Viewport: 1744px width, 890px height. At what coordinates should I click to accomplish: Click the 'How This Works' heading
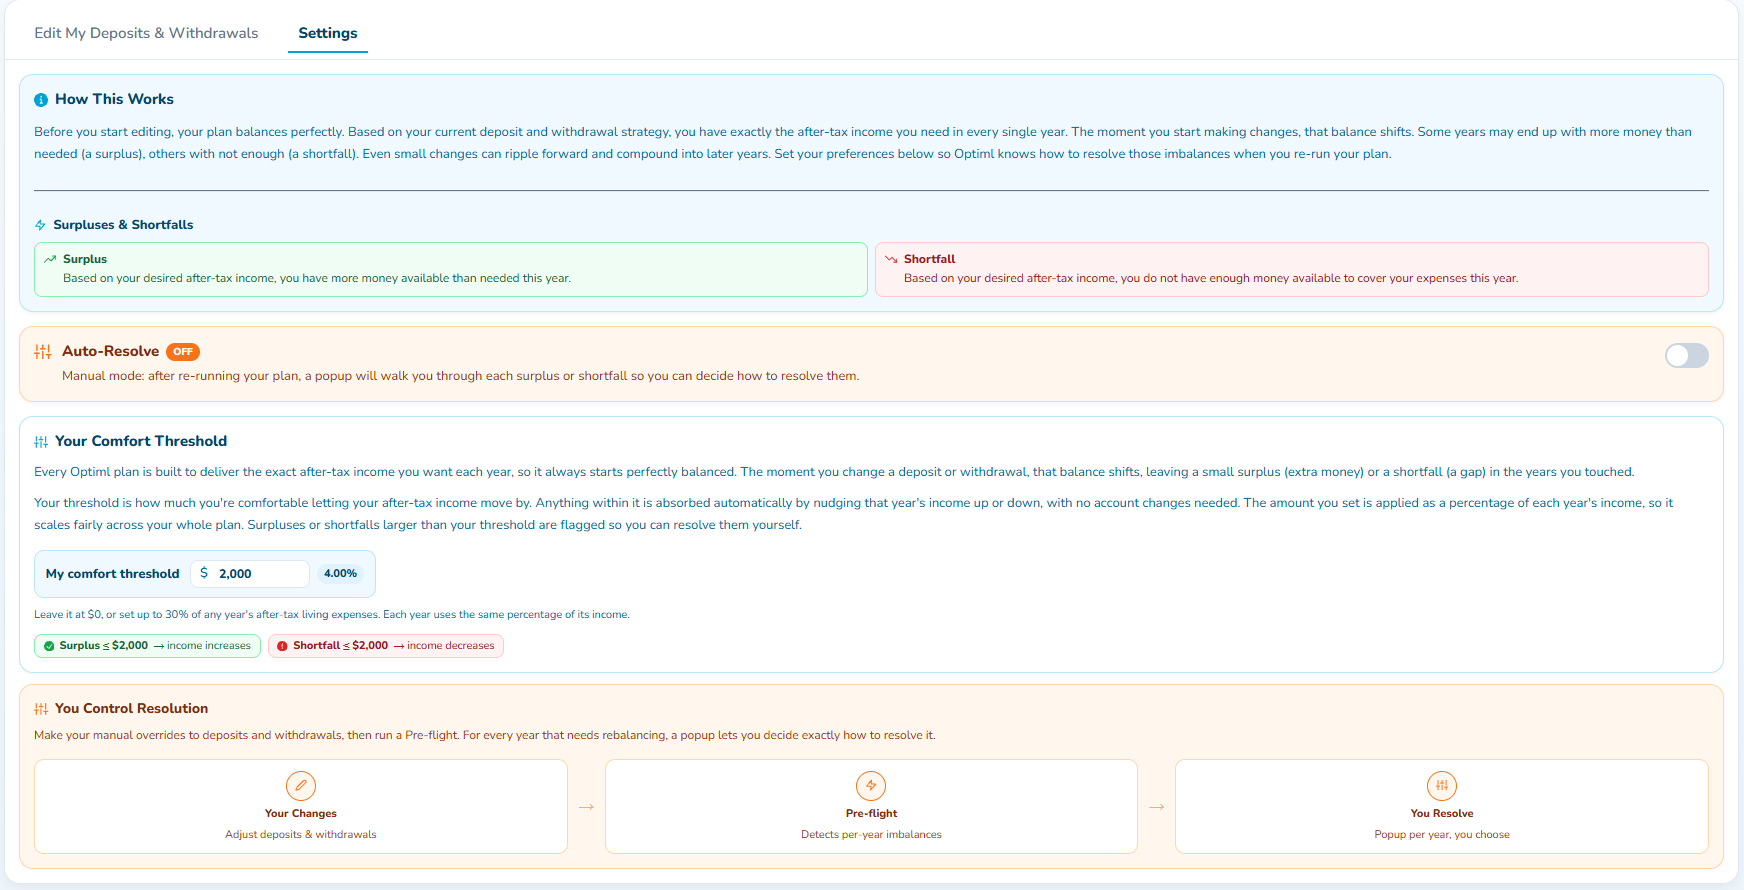point(114,99)
